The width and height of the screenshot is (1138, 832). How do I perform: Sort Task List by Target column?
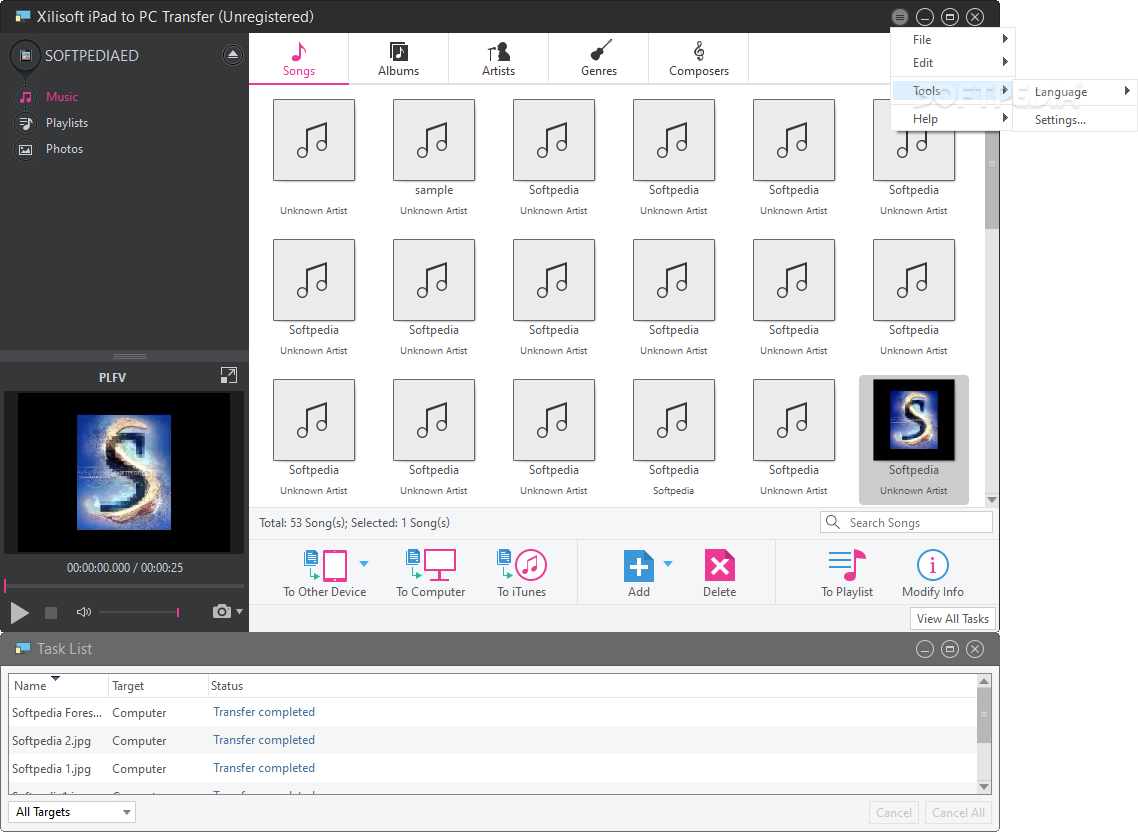[158, 686]
